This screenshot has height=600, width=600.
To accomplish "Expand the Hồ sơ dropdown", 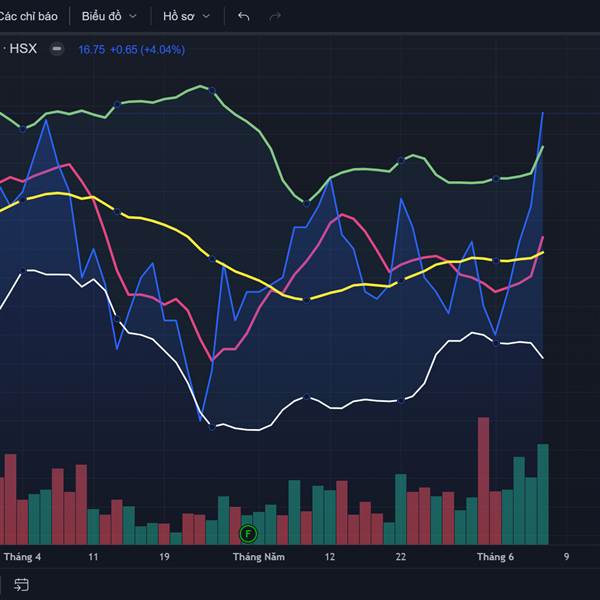I will click(x=187, y=17).
